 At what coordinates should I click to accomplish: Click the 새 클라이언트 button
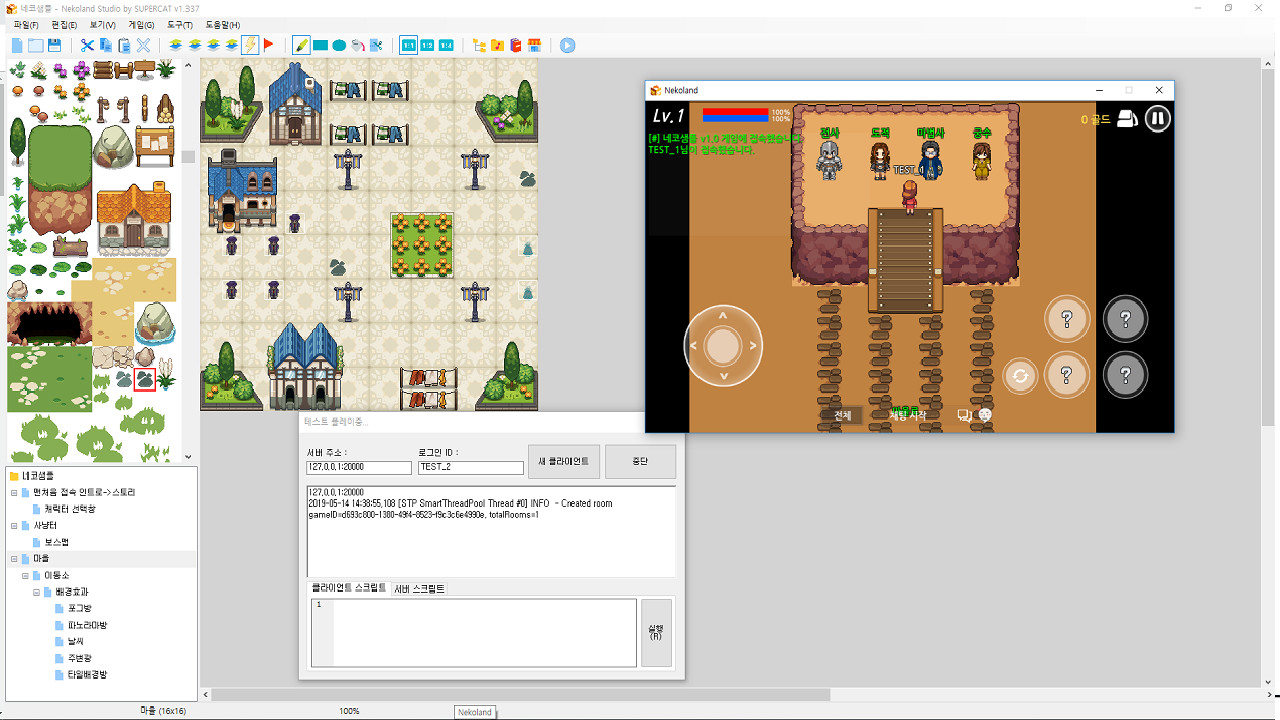(x=563, y=461)
